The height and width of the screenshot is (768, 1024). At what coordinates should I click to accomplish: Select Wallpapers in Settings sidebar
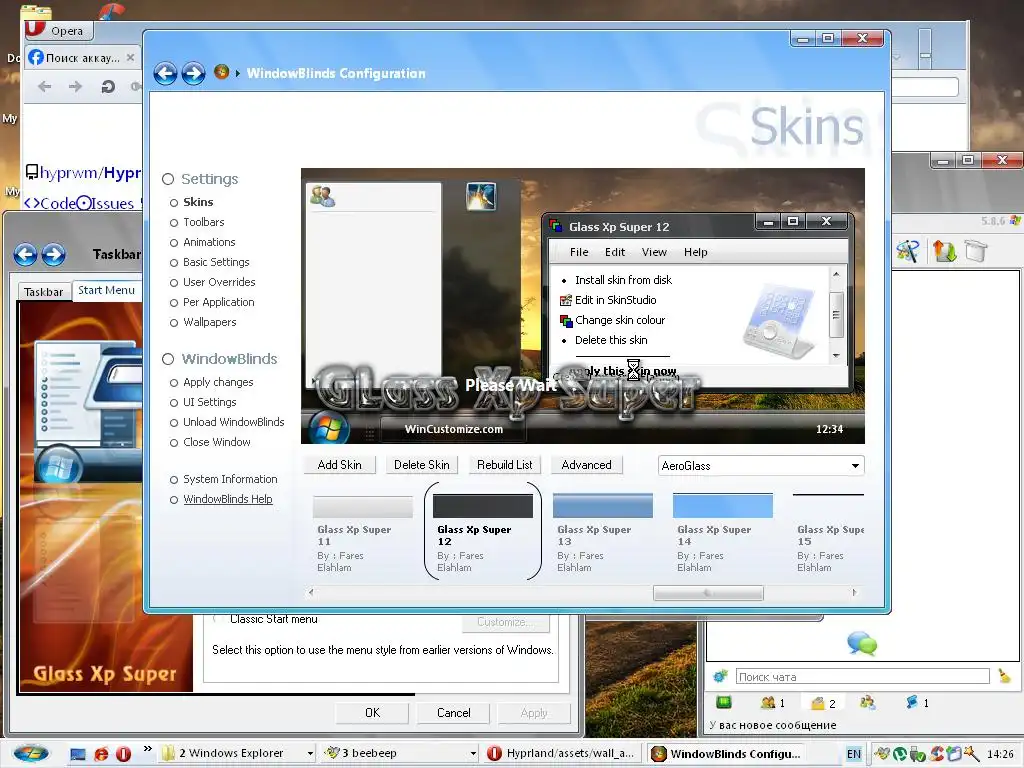210,322
